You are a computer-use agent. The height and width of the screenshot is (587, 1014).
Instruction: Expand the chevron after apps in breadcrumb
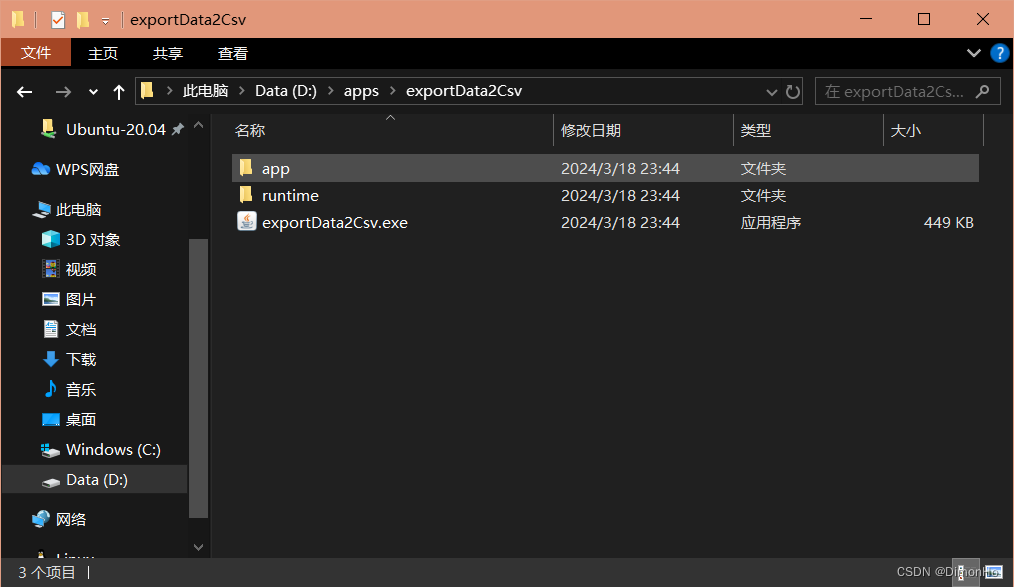[393, 91]
